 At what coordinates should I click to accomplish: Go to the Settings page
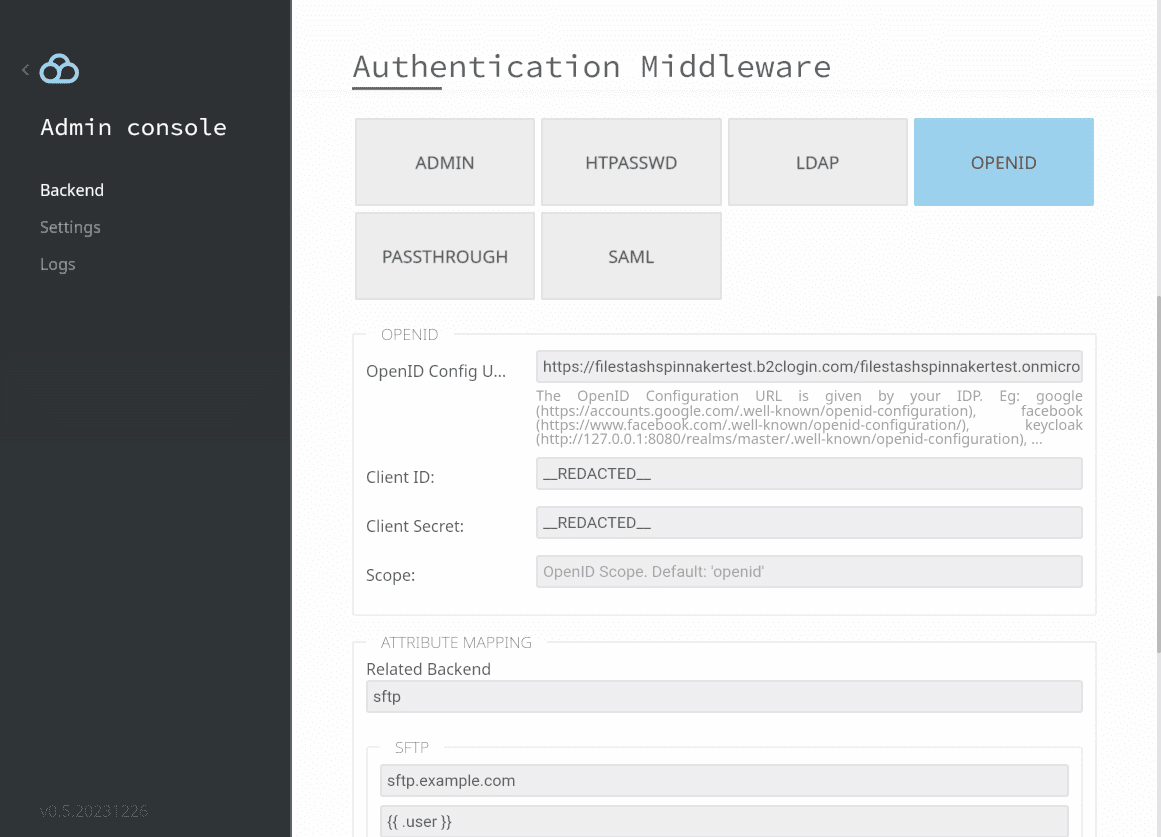(70, 227)
